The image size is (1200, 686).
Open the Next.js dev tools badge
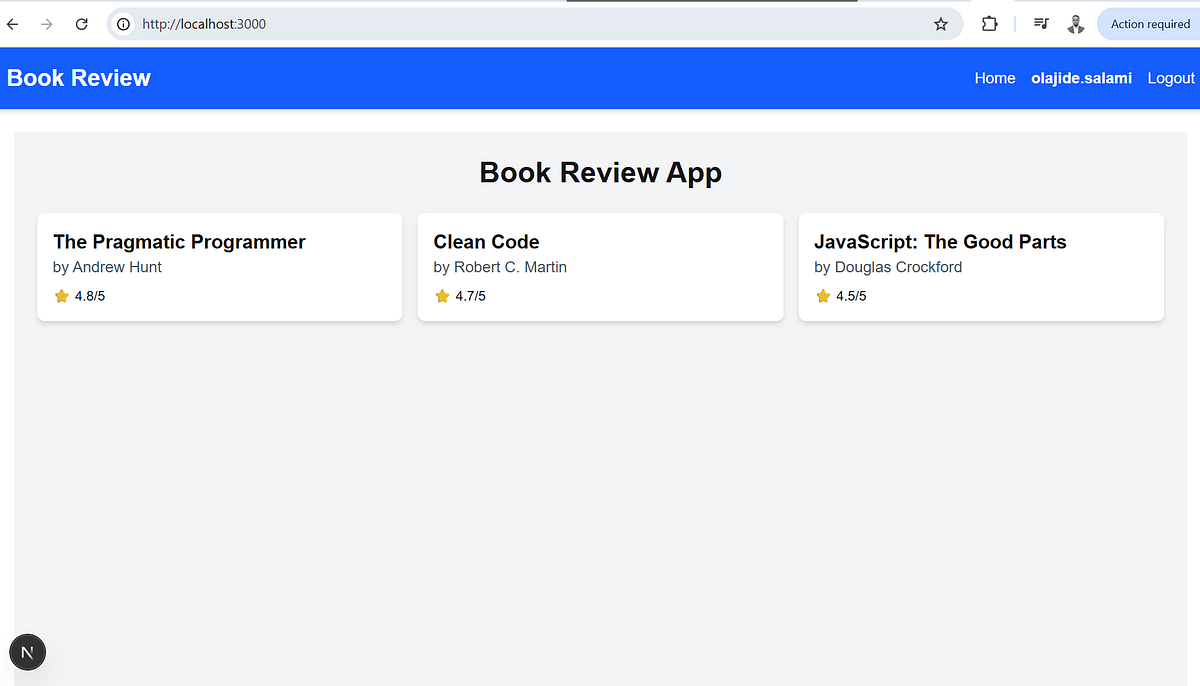[x=27, y=651]
